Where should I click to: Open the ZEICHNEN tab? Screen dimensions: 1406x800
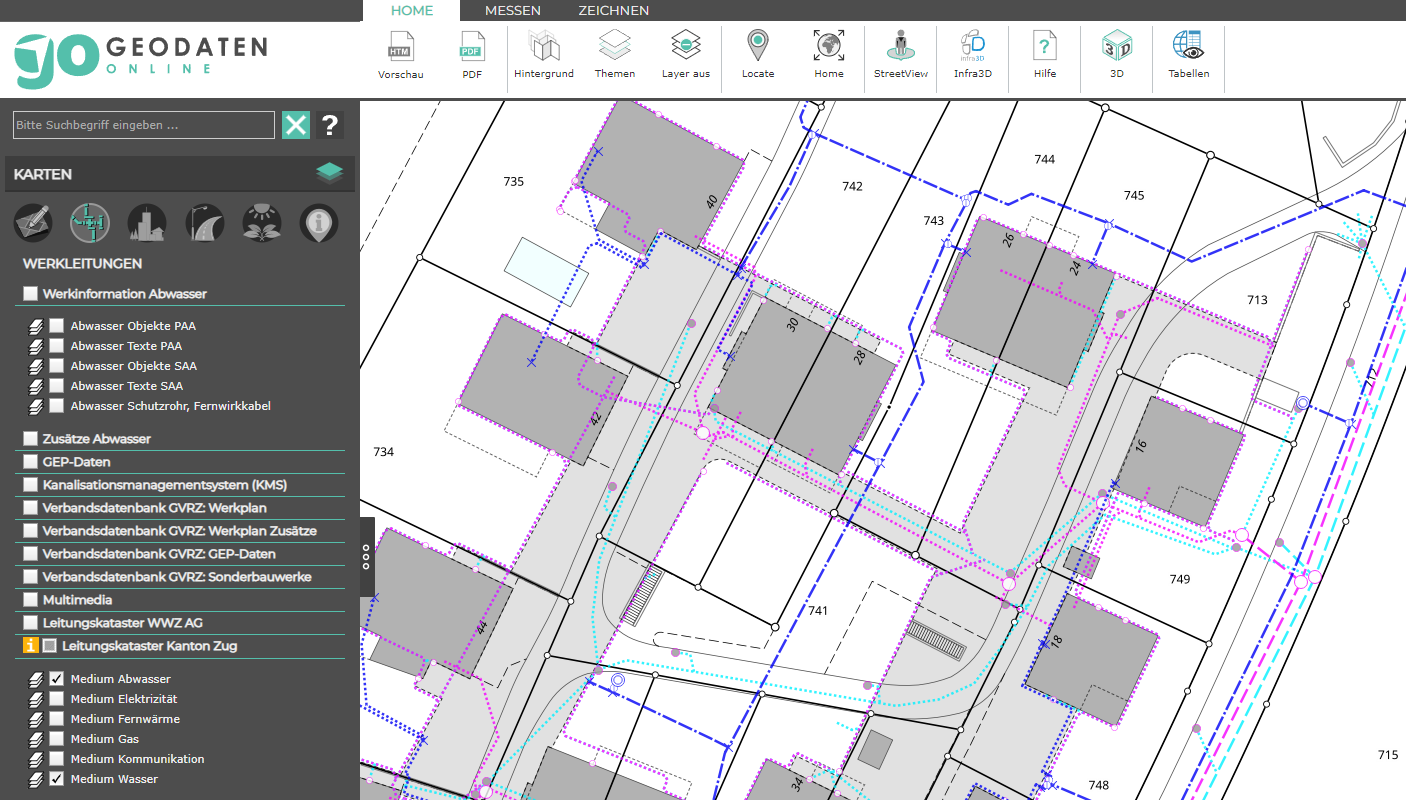(613, 11)
